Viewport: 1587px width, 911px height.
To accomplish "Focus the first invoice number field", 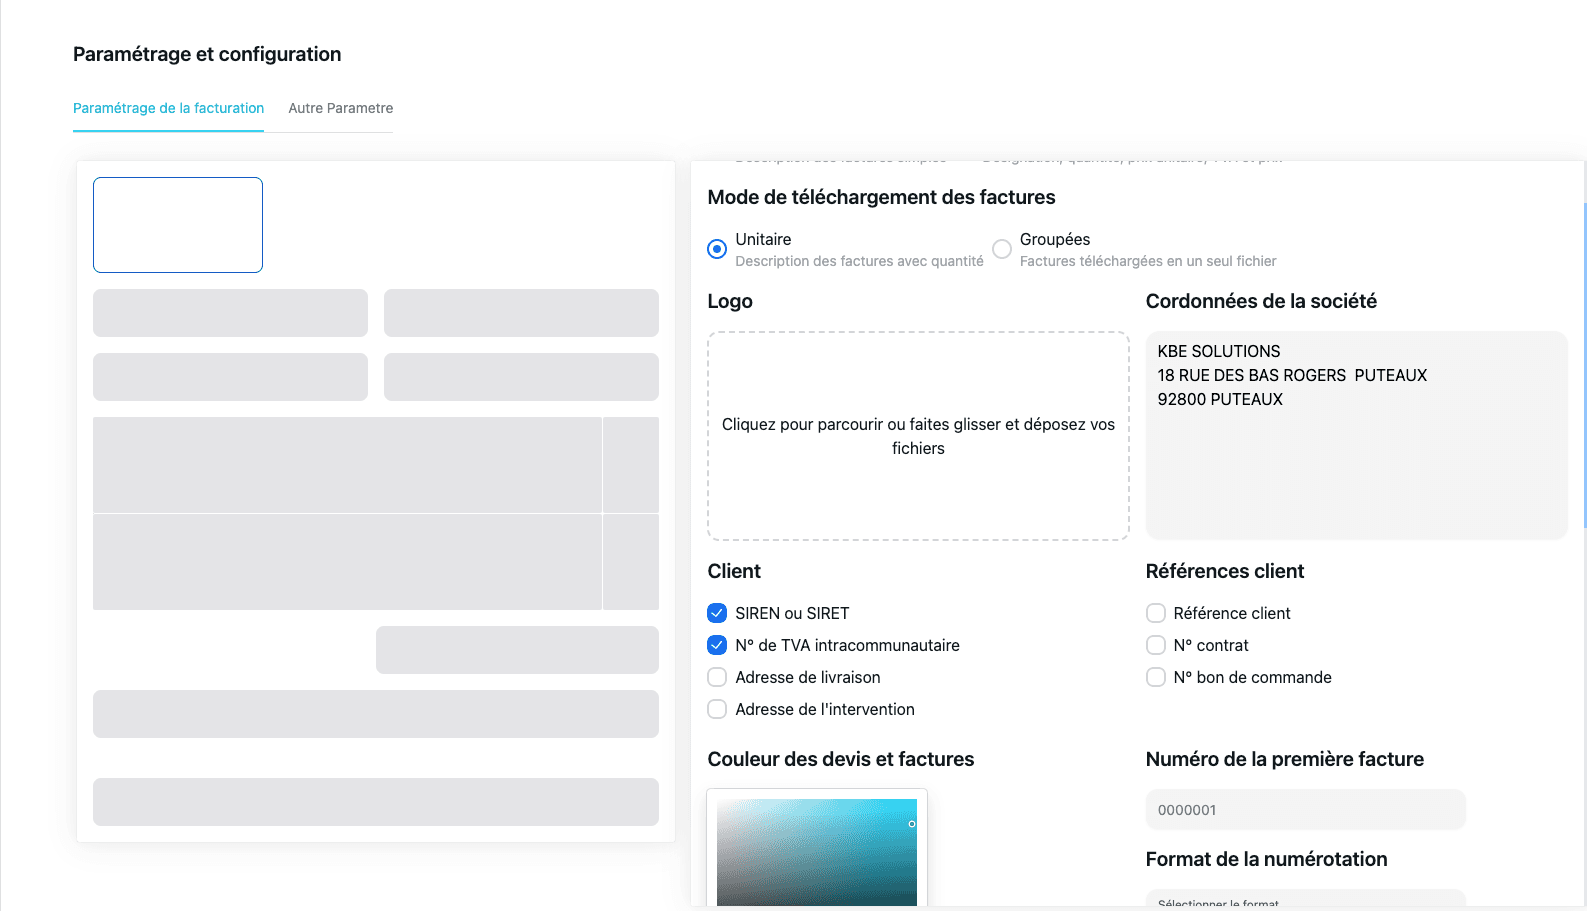I will pos(1305,810).
